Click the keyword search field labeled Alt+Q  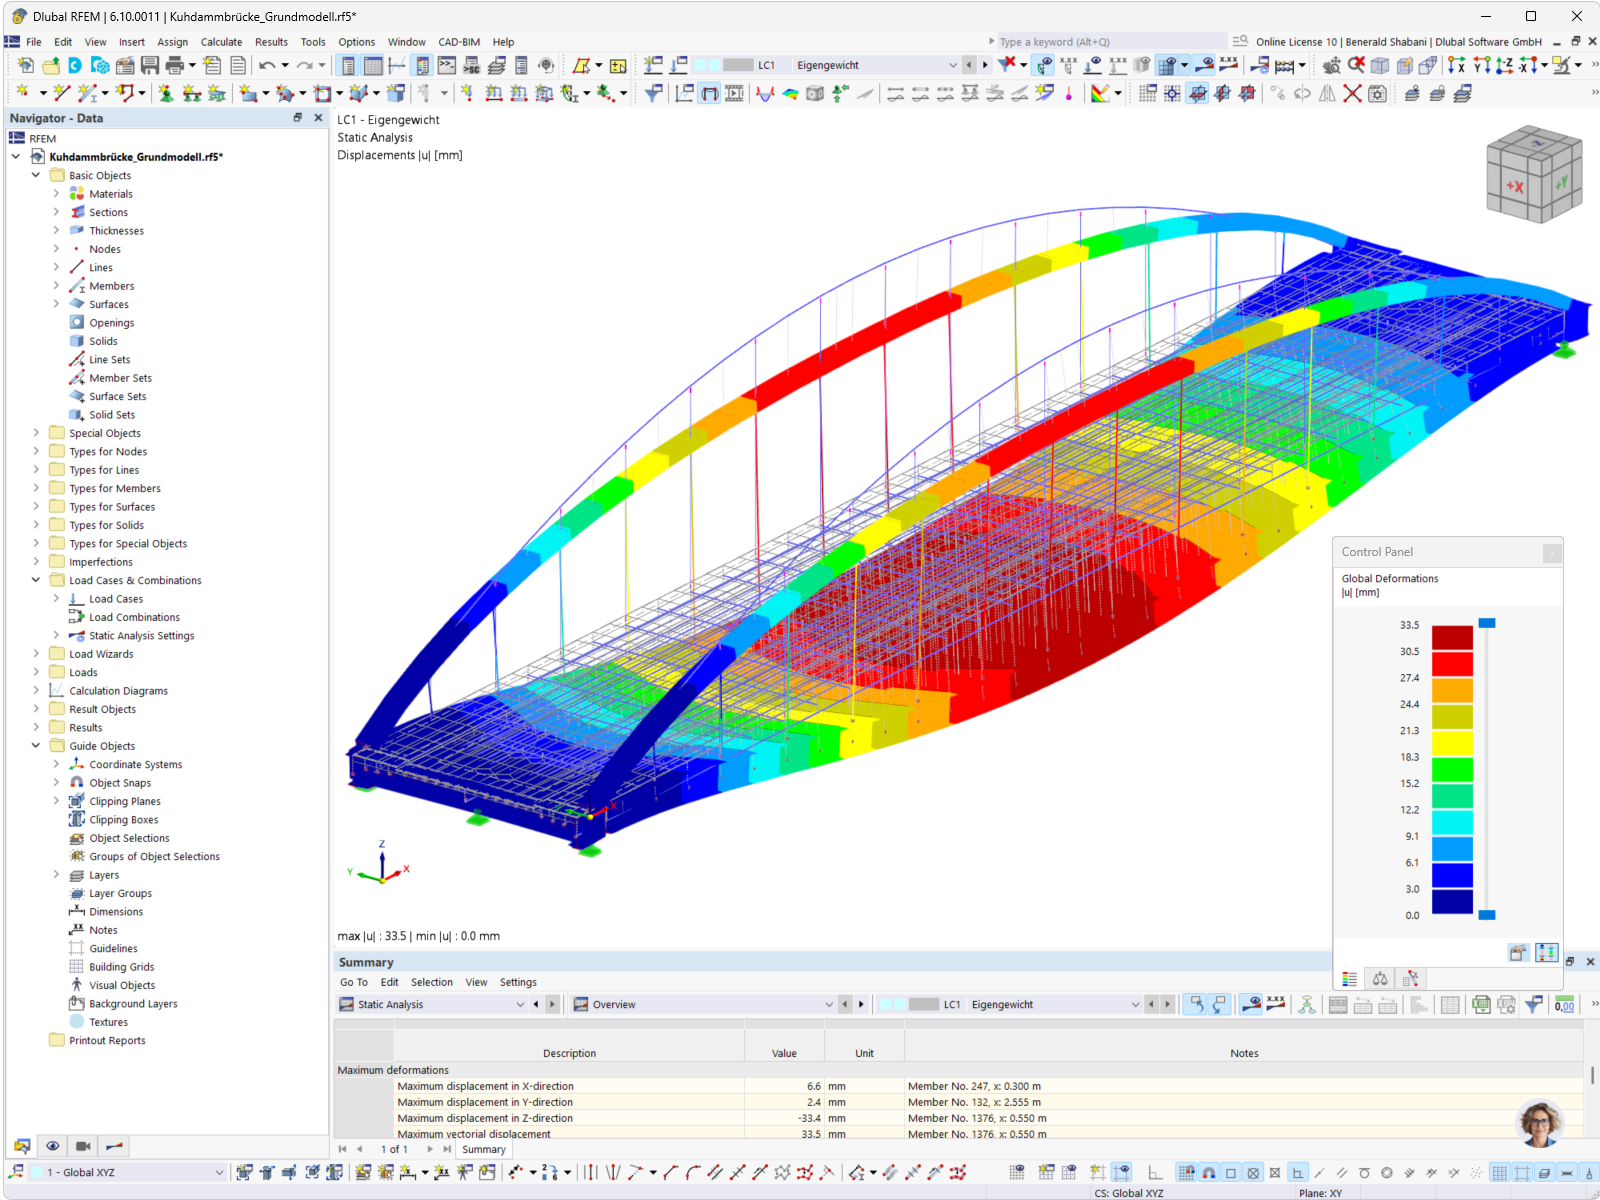1100,41
